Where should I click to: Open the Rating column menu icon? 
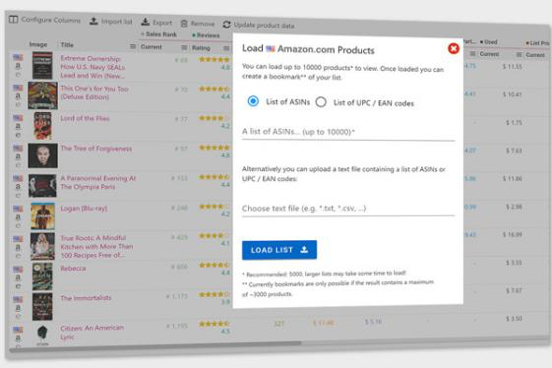pyautogui.click(x=226, y=48)
